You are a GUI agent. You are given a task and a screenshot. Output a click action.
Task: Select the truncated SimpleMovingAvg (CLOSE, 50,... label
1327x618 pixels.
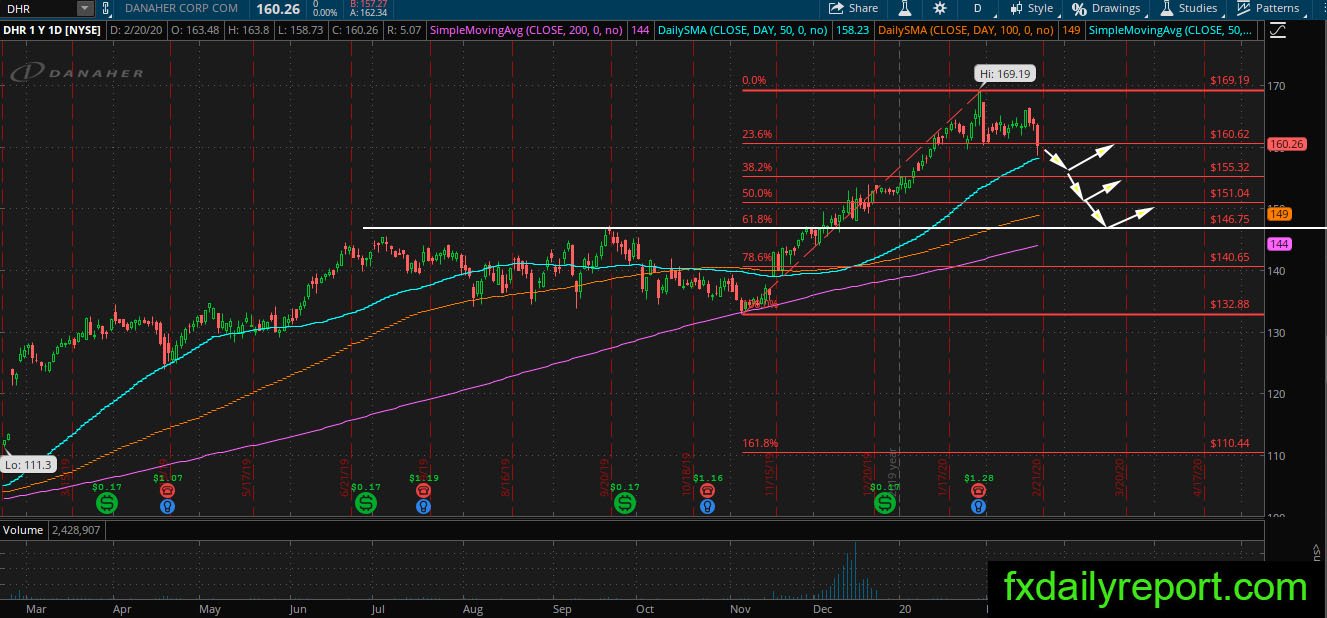1171,31
